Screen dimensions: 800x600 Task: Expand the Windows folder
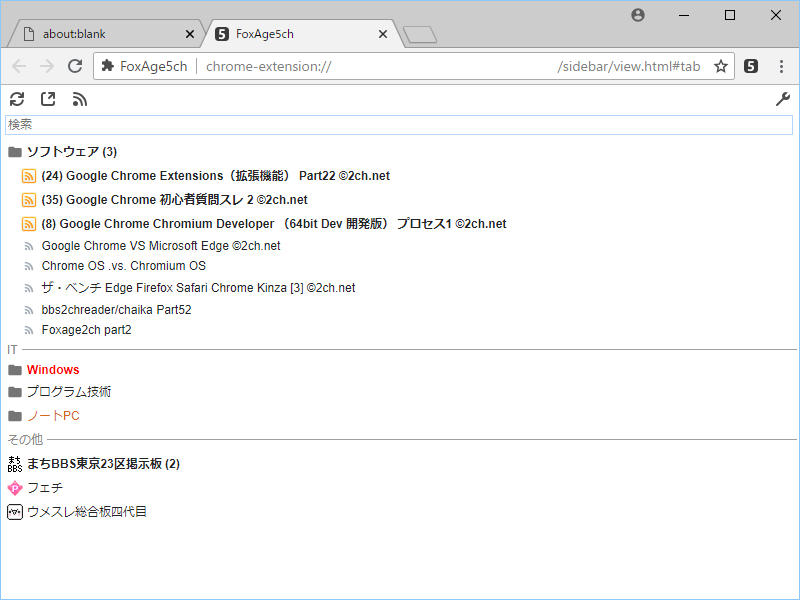(x=53, y=370)
